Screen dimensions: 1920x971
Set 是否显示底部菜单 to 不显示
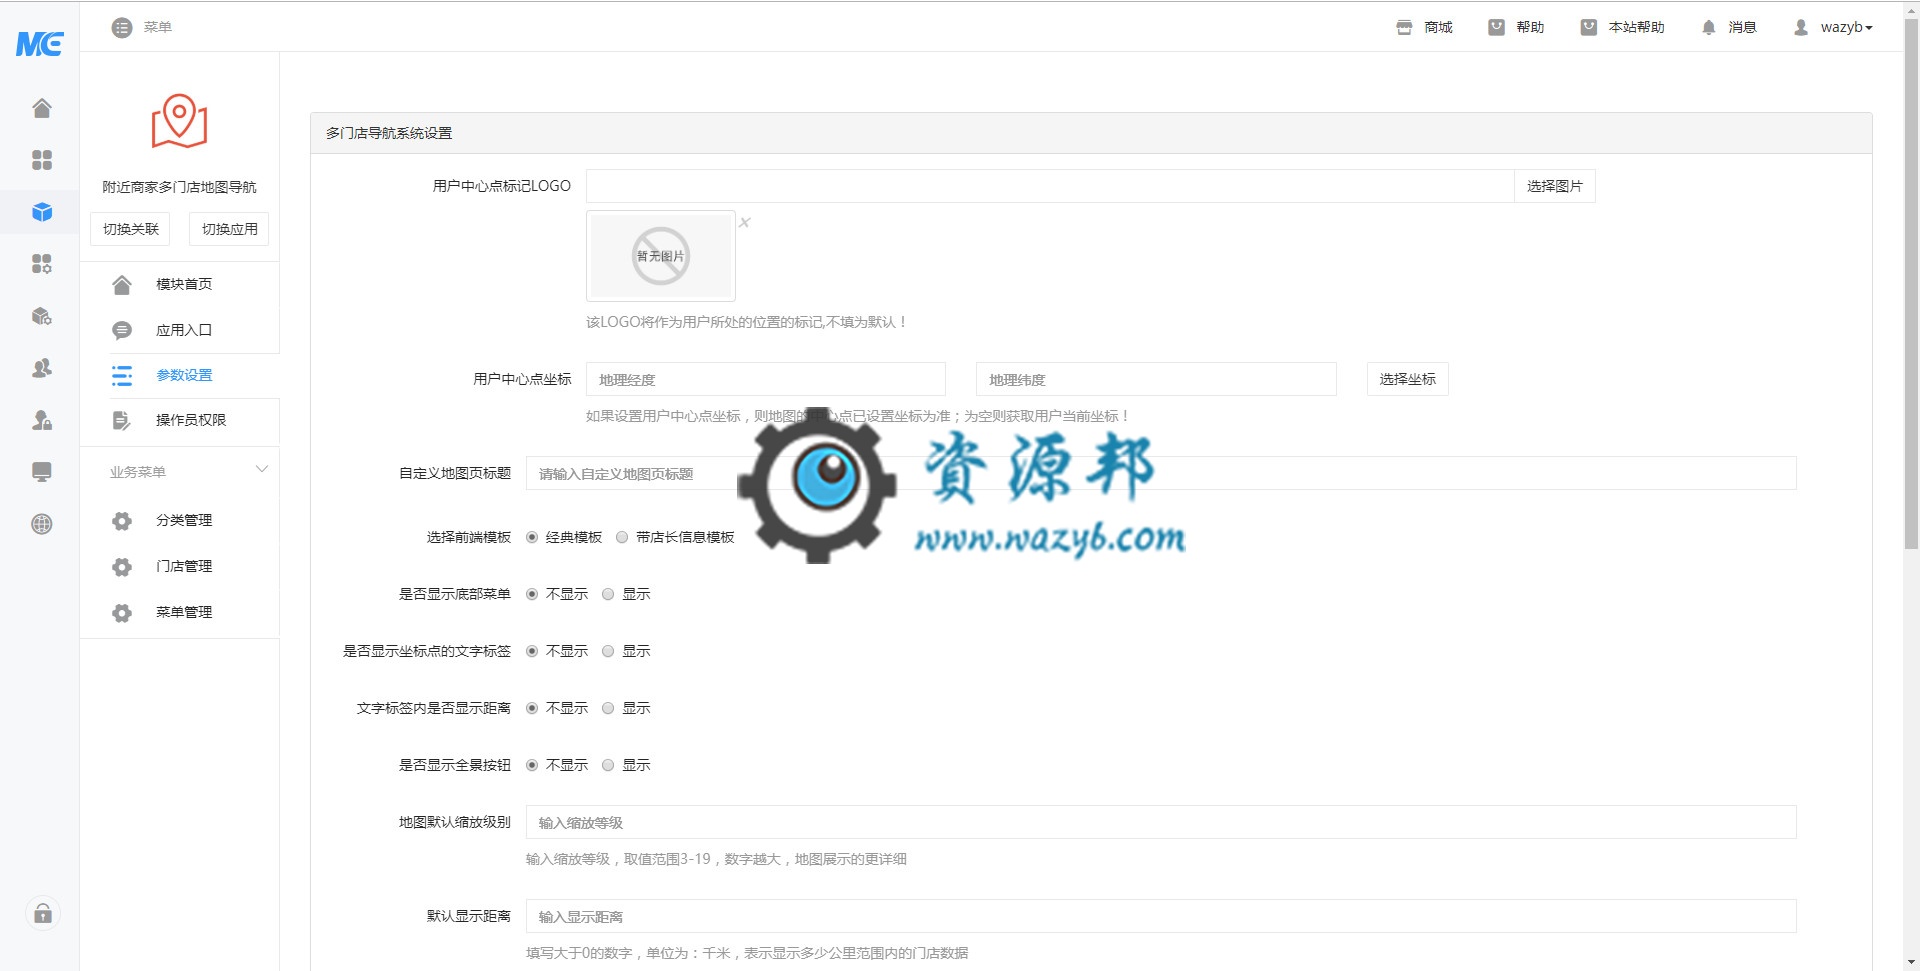click(532, 595)
